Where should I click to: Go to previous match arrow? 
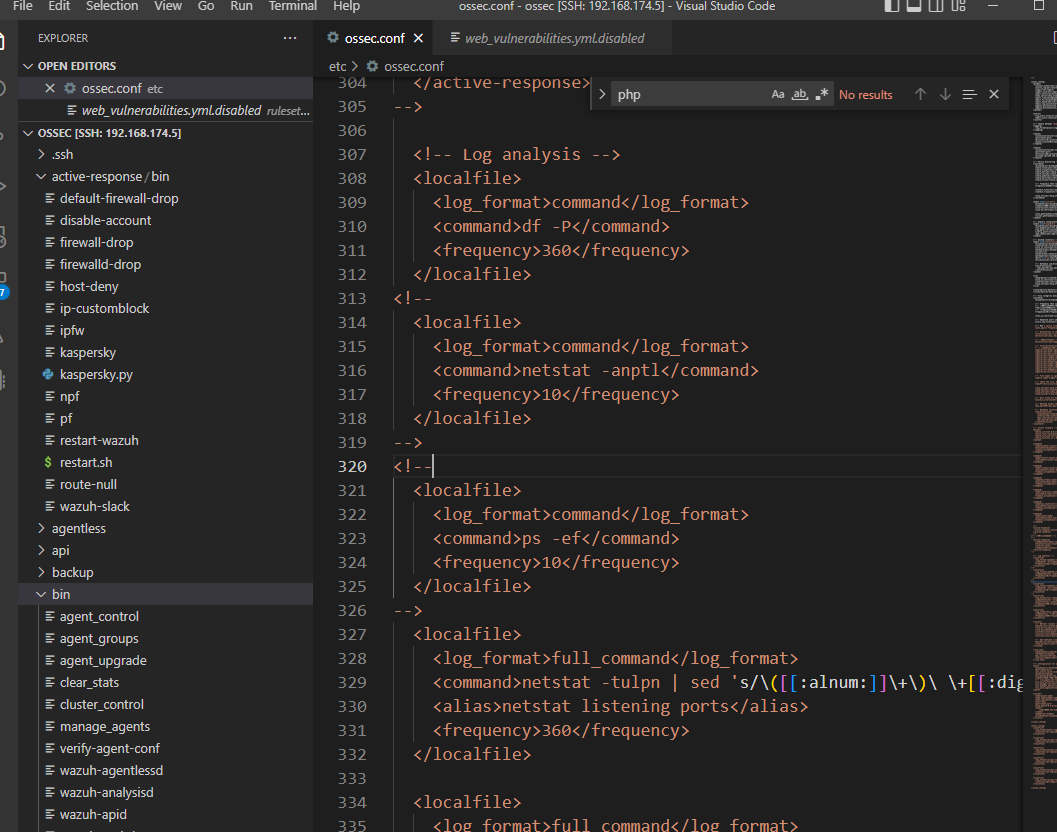pos(920,94)
